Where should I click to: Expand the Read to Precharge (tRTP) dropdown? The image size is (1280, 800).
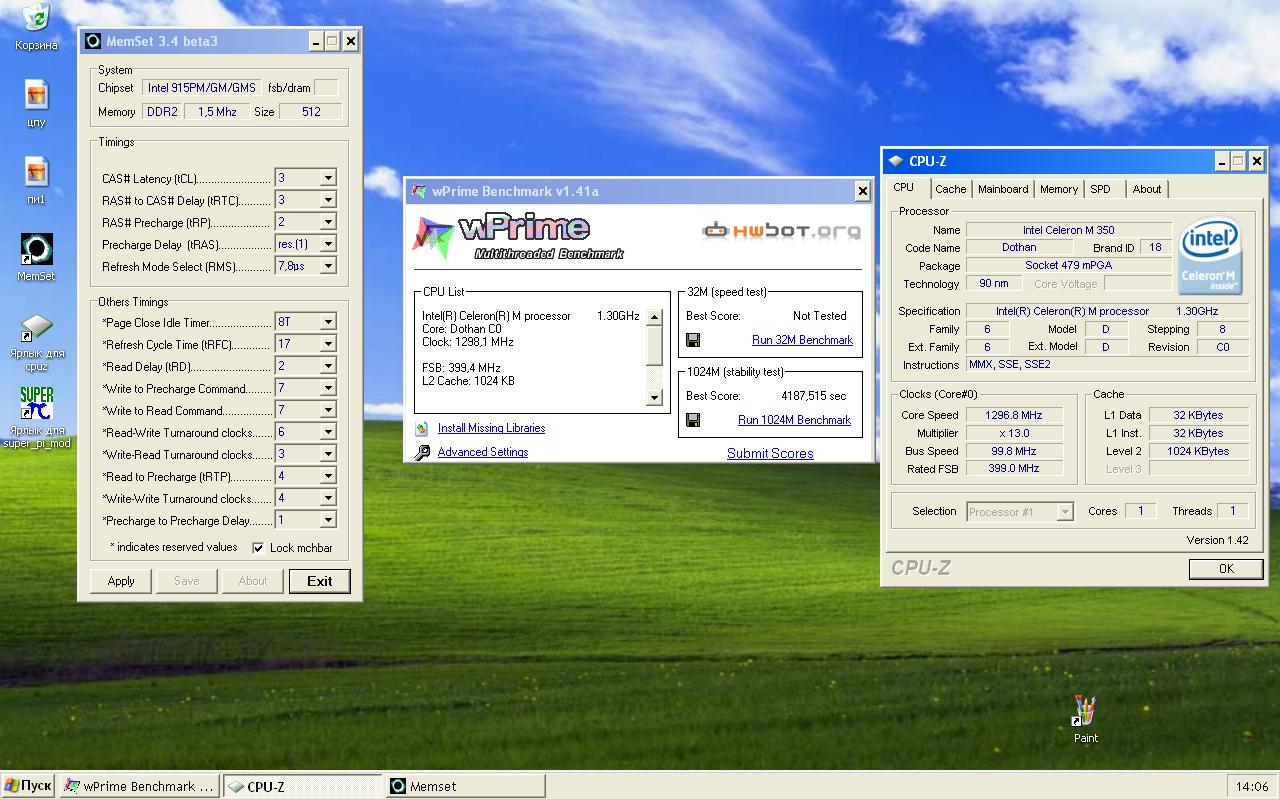327,476
